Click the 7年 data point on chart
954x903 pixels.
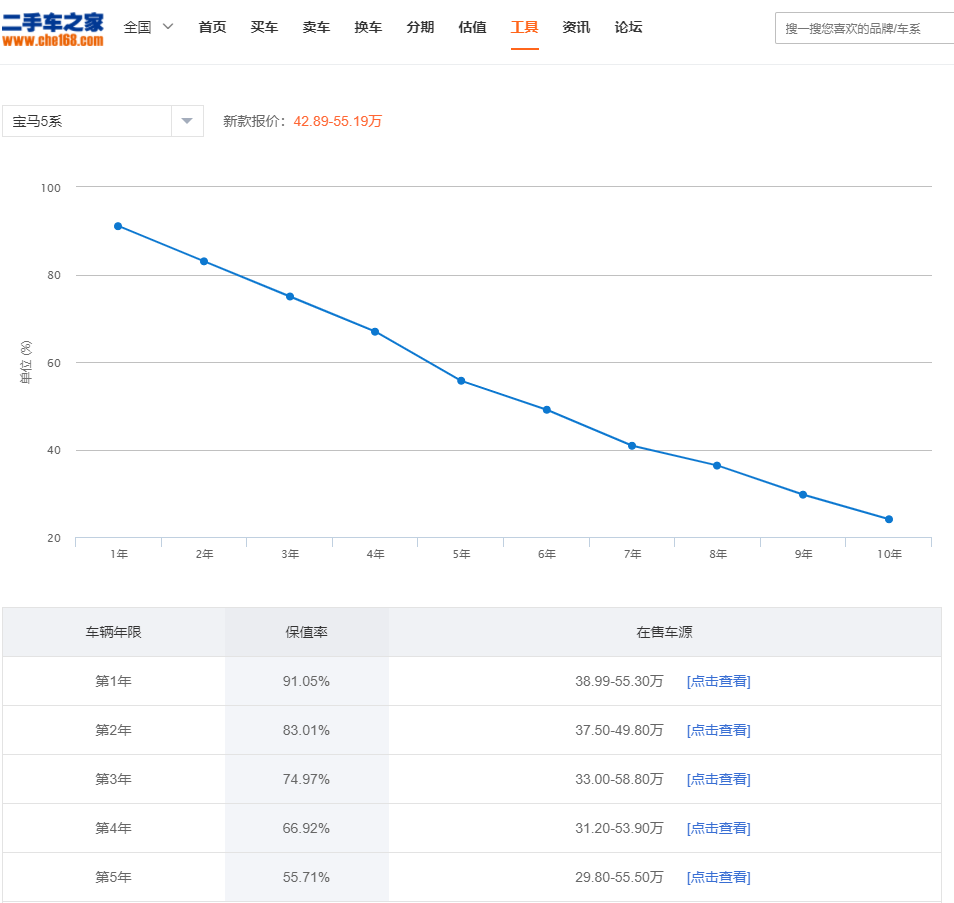[632, 446]
